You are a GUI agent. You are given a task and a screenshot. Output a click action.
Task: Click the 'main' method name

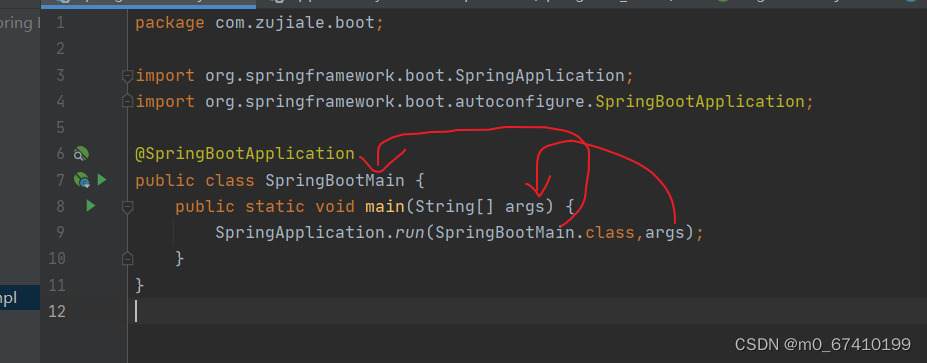tap(385, 206)
